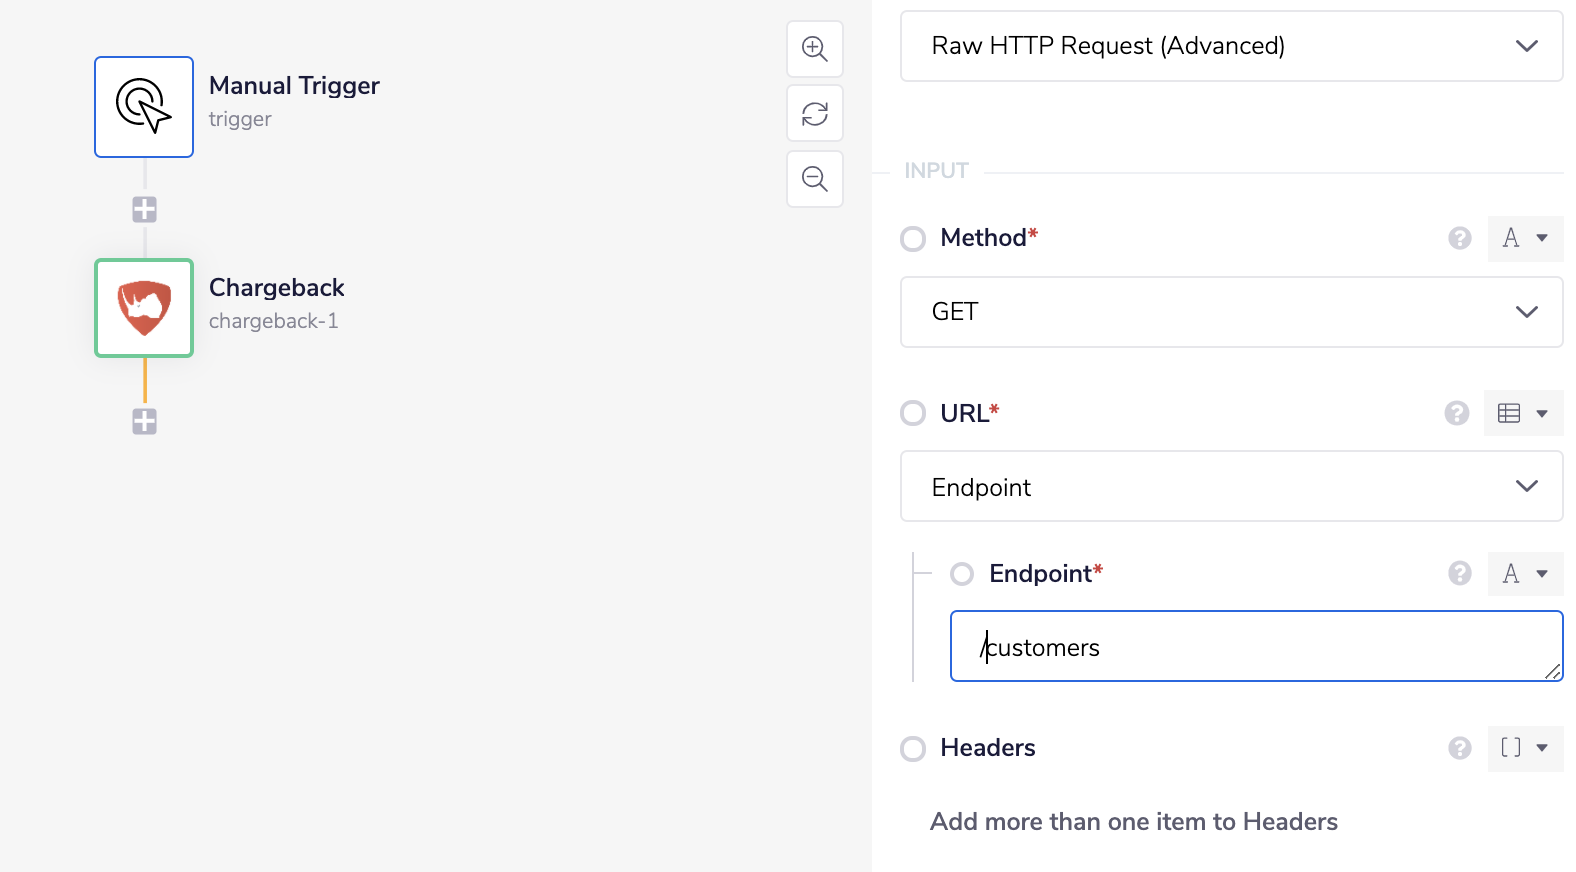View help for the Headers field
1576x872 pixels.
point(1460,748)
